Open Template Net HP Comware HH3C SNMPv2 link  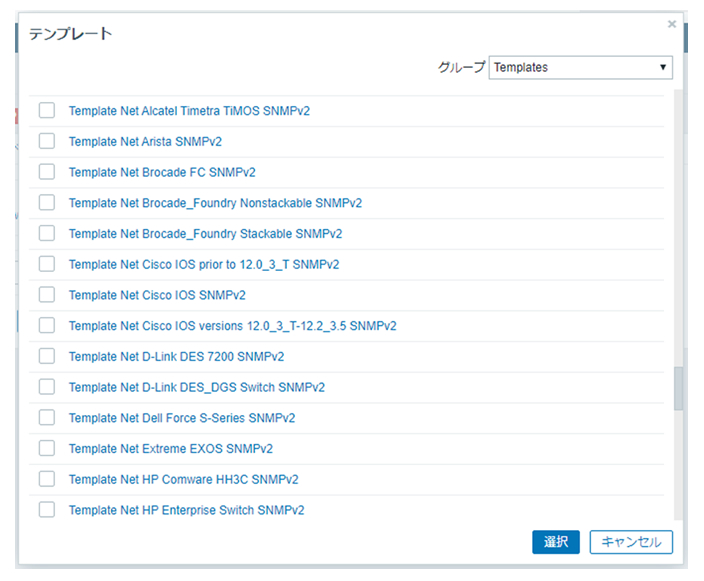(183, 480)
